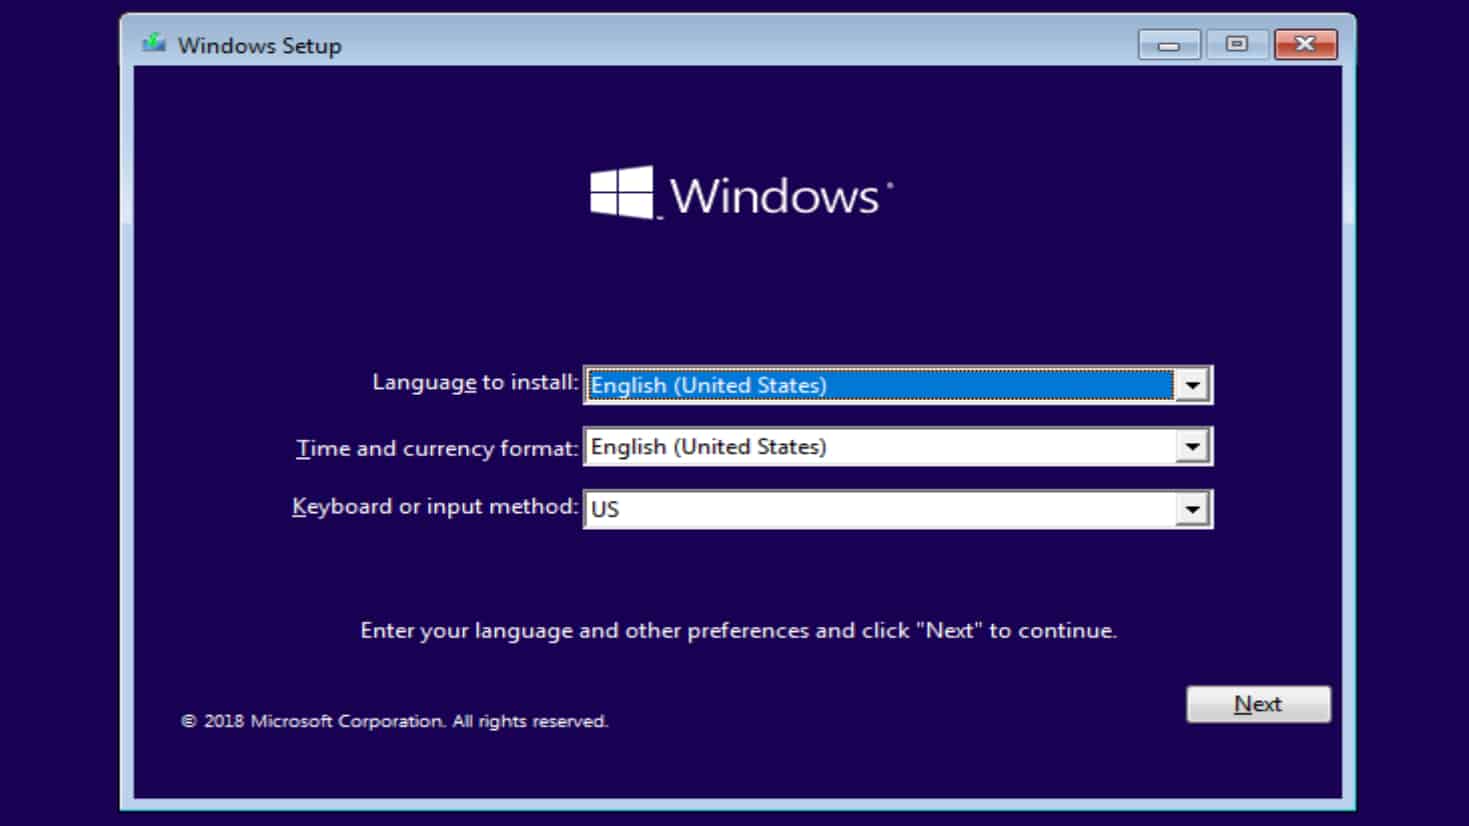1469x826 pixels.
Task: Click the 'Windows Setup' title text
Action: tap(260, 46)
